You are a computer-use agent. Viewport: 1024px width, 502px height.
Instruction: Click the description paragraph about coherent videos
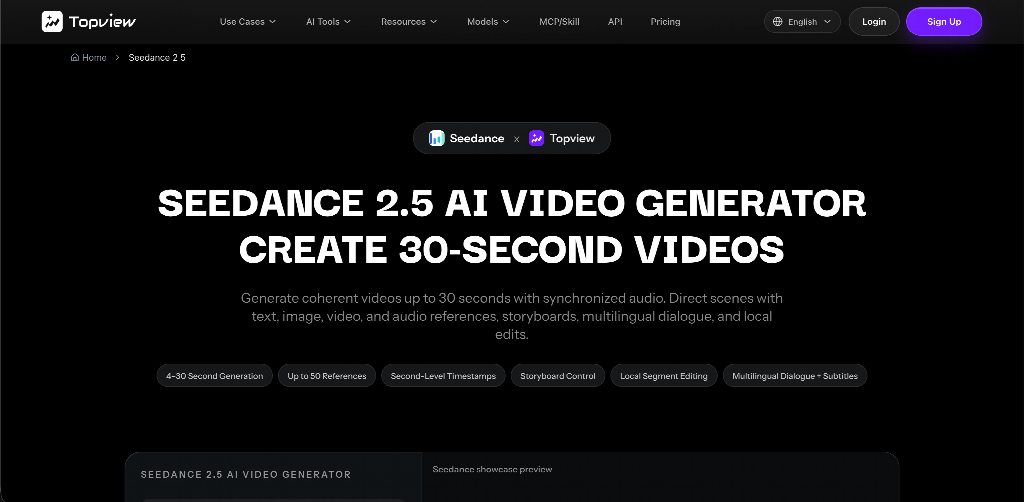(x=512, y=316)
